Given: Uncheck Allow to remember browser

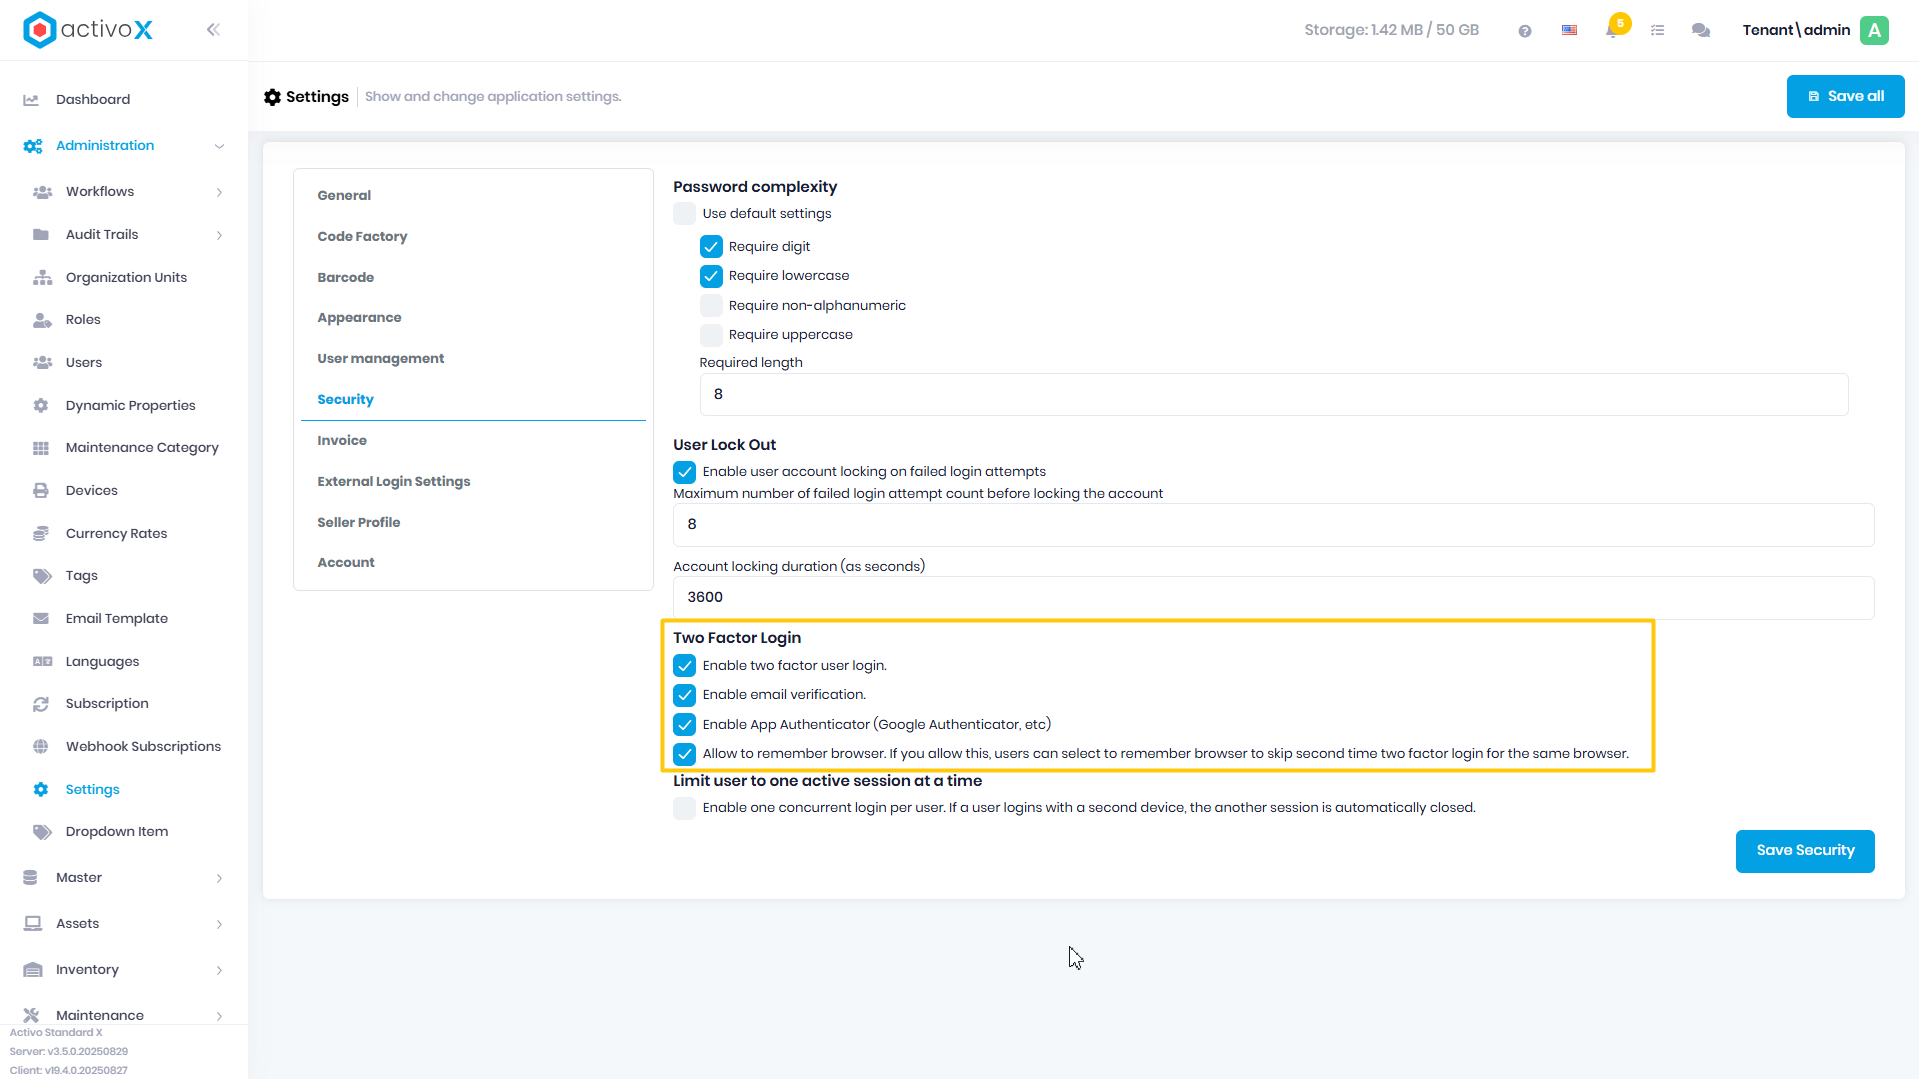Looking at the screenshot, I should [684, 754].
